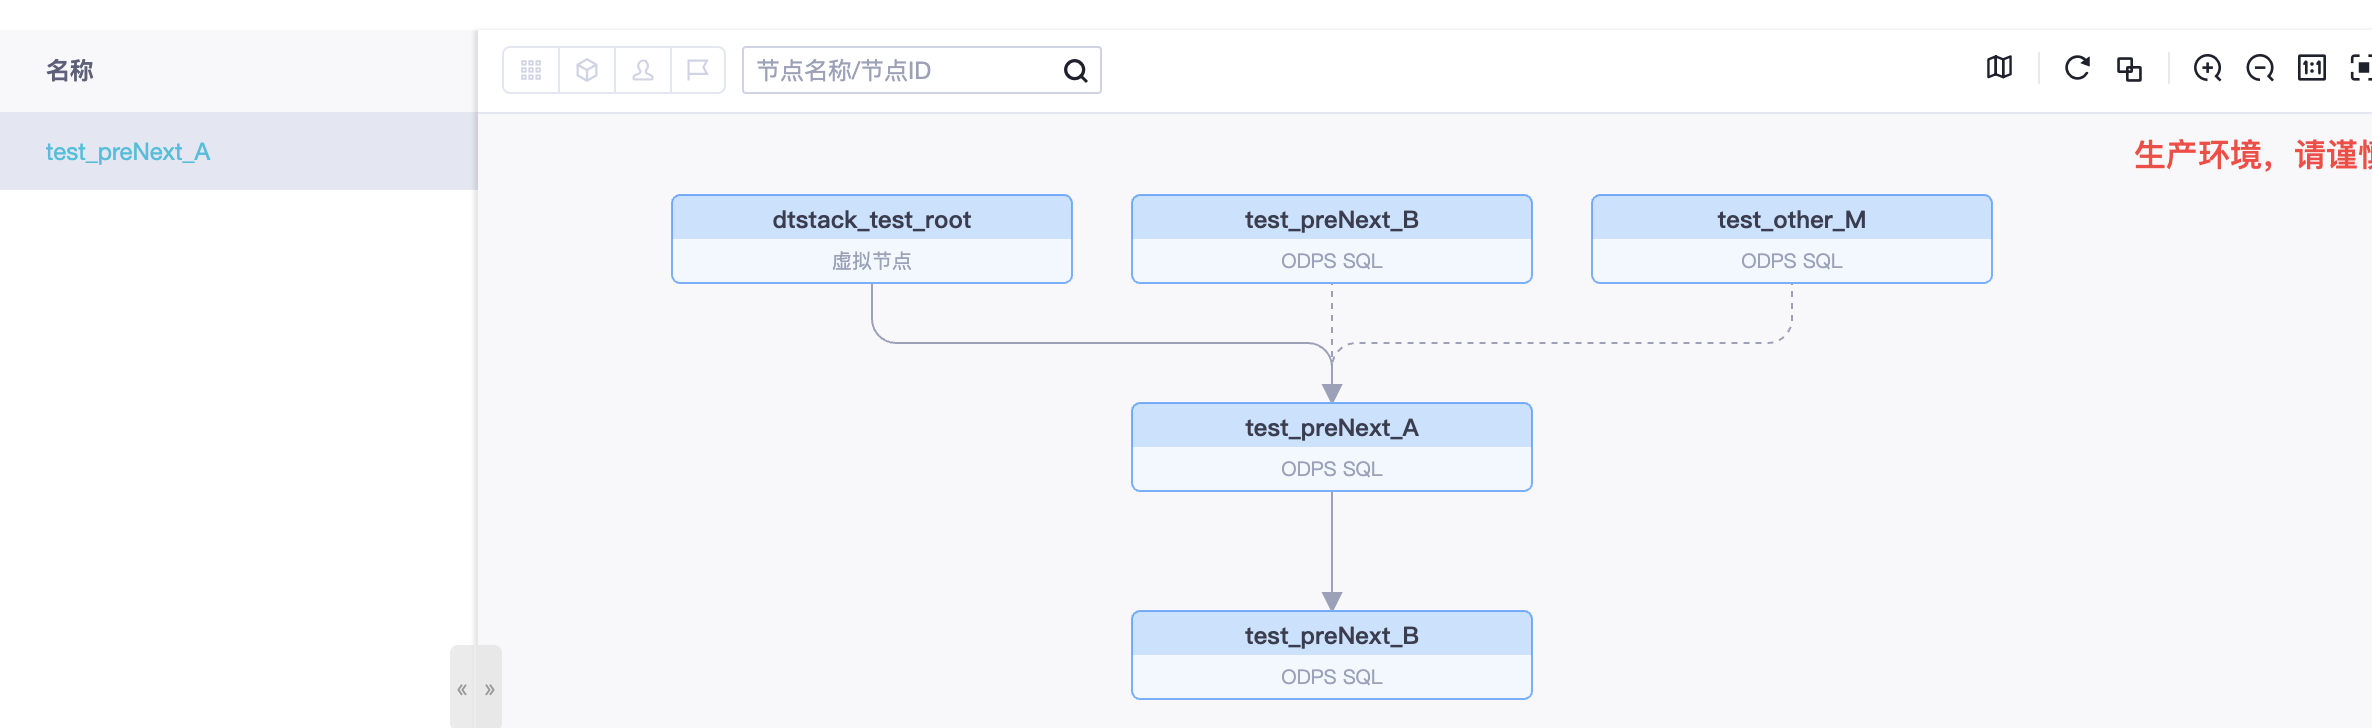Click the ODPS SQL label under test_preNext_A
The height and width of the screenshot is (728, 2372).
click(x=1332, y=469)
